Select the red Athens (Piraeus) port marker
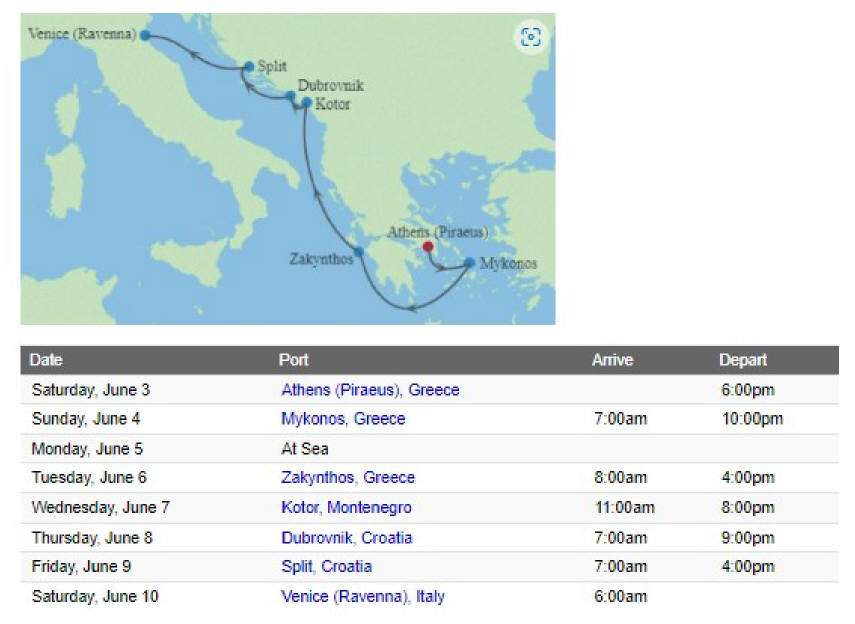The height and width of the screenshot is (624, 855). point(428,247)
